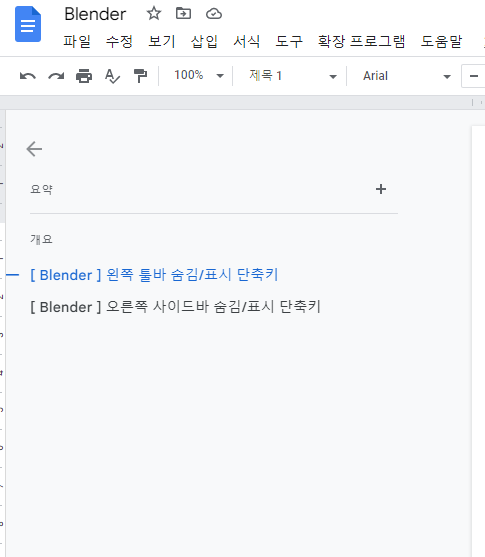Click the vertical ruler on left edge
The image size is (485, 557).
(x=2, y=333)
